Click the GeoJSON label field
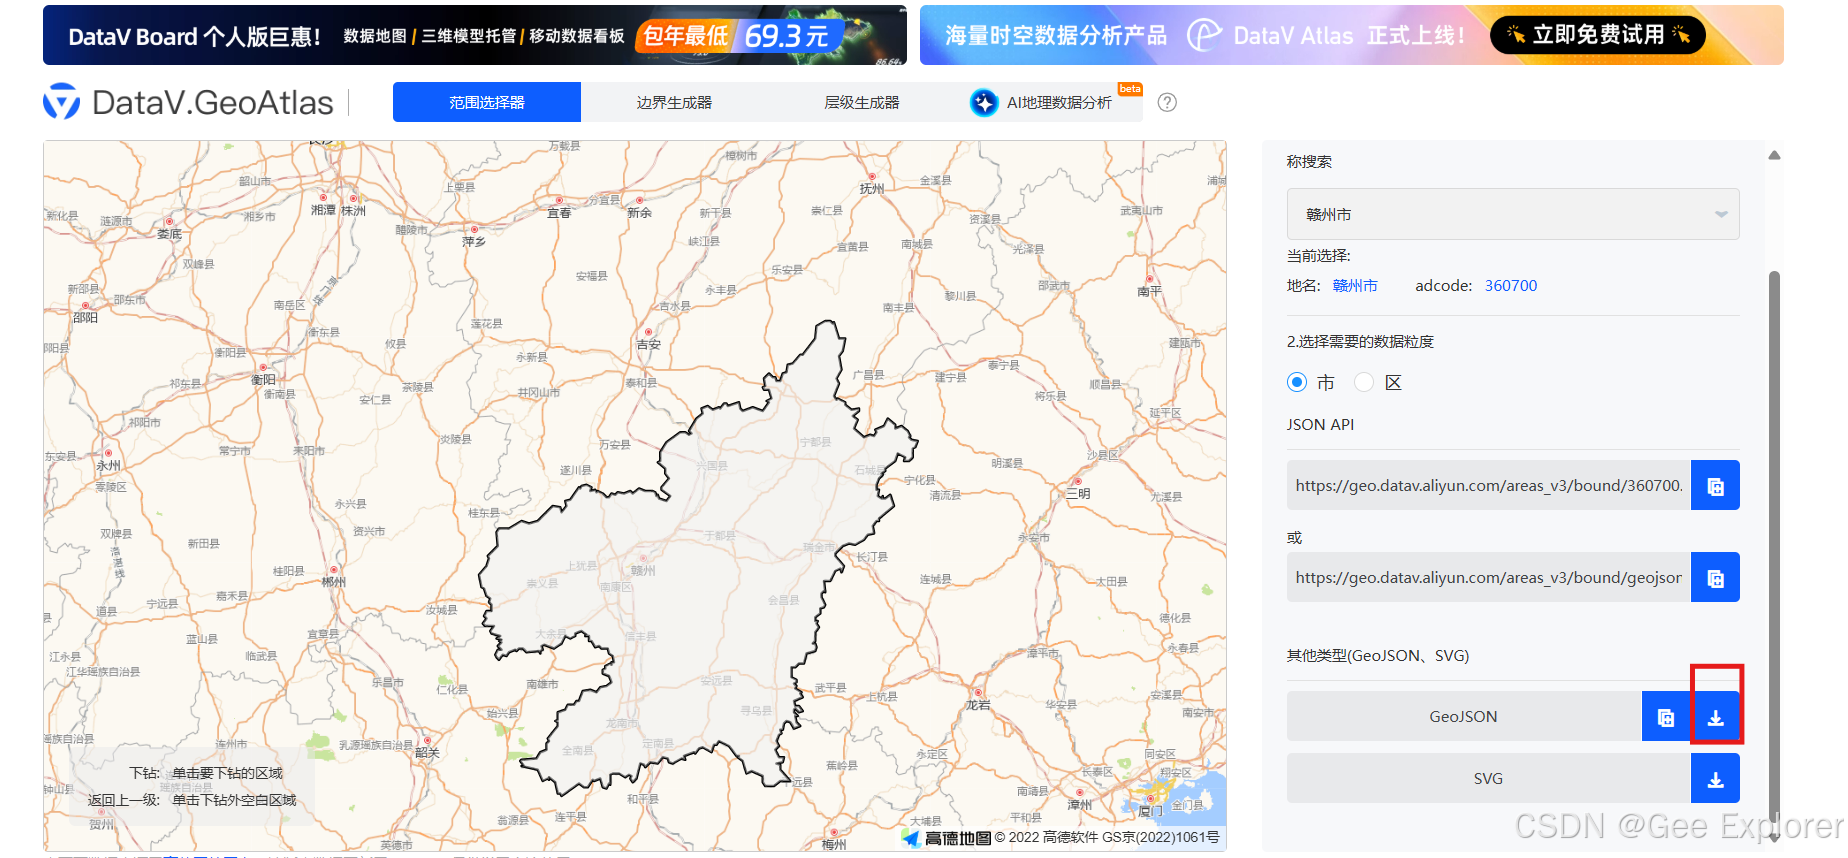The width and height of the screenshot is (1848, 858). pyautogui.click(x=1464, y=717)
